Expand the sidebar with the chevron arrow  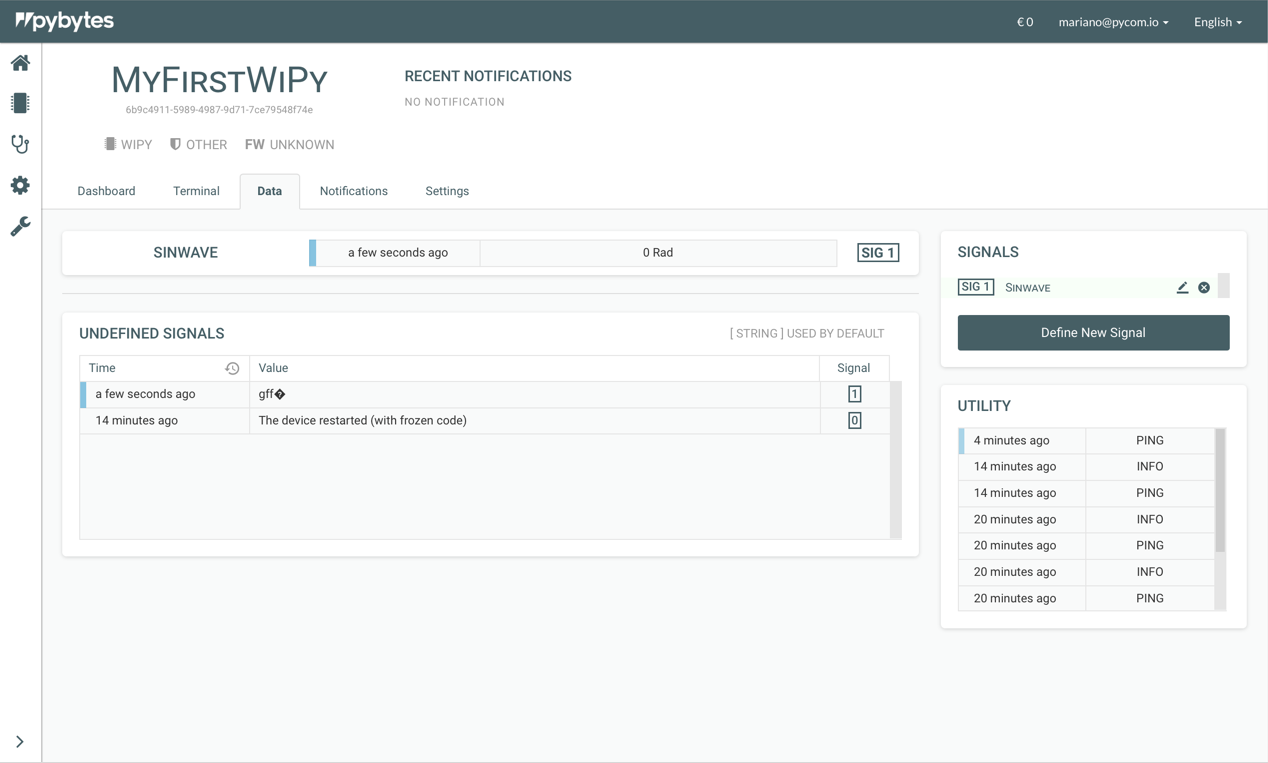pyautogui.click(x=20, y=742)
